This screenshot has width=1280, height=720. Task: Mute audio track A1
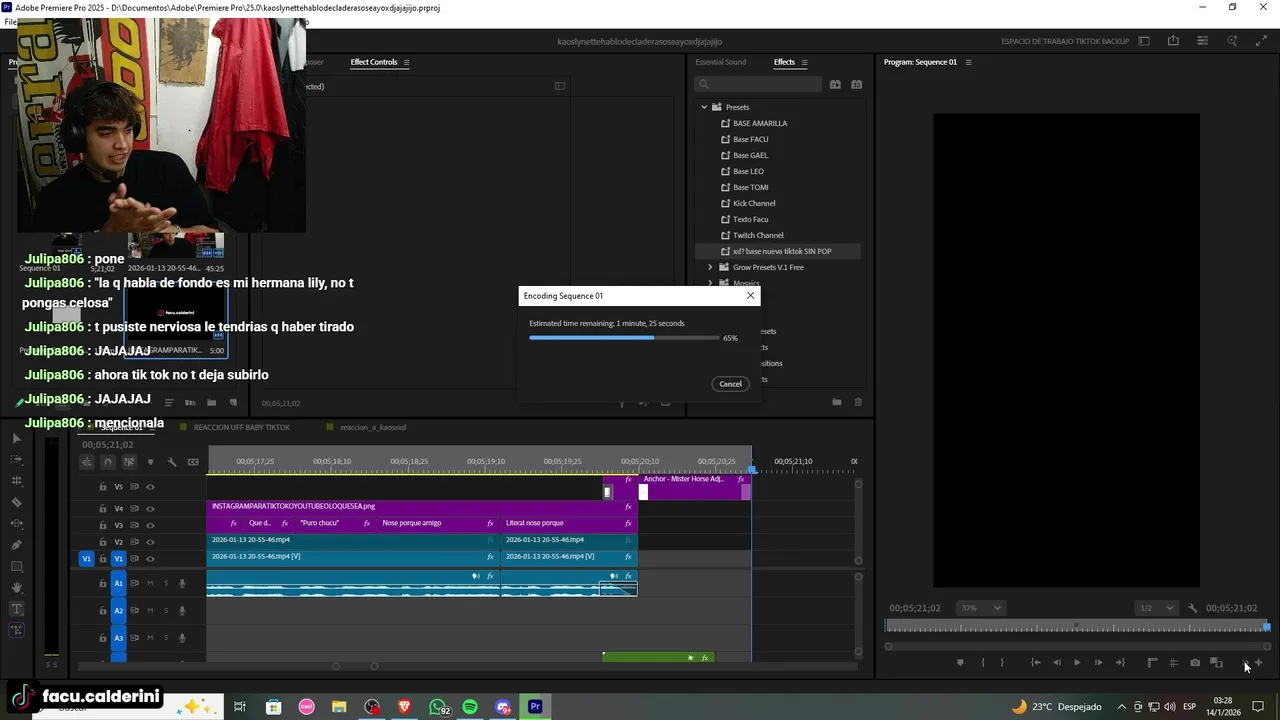[151, 583]
